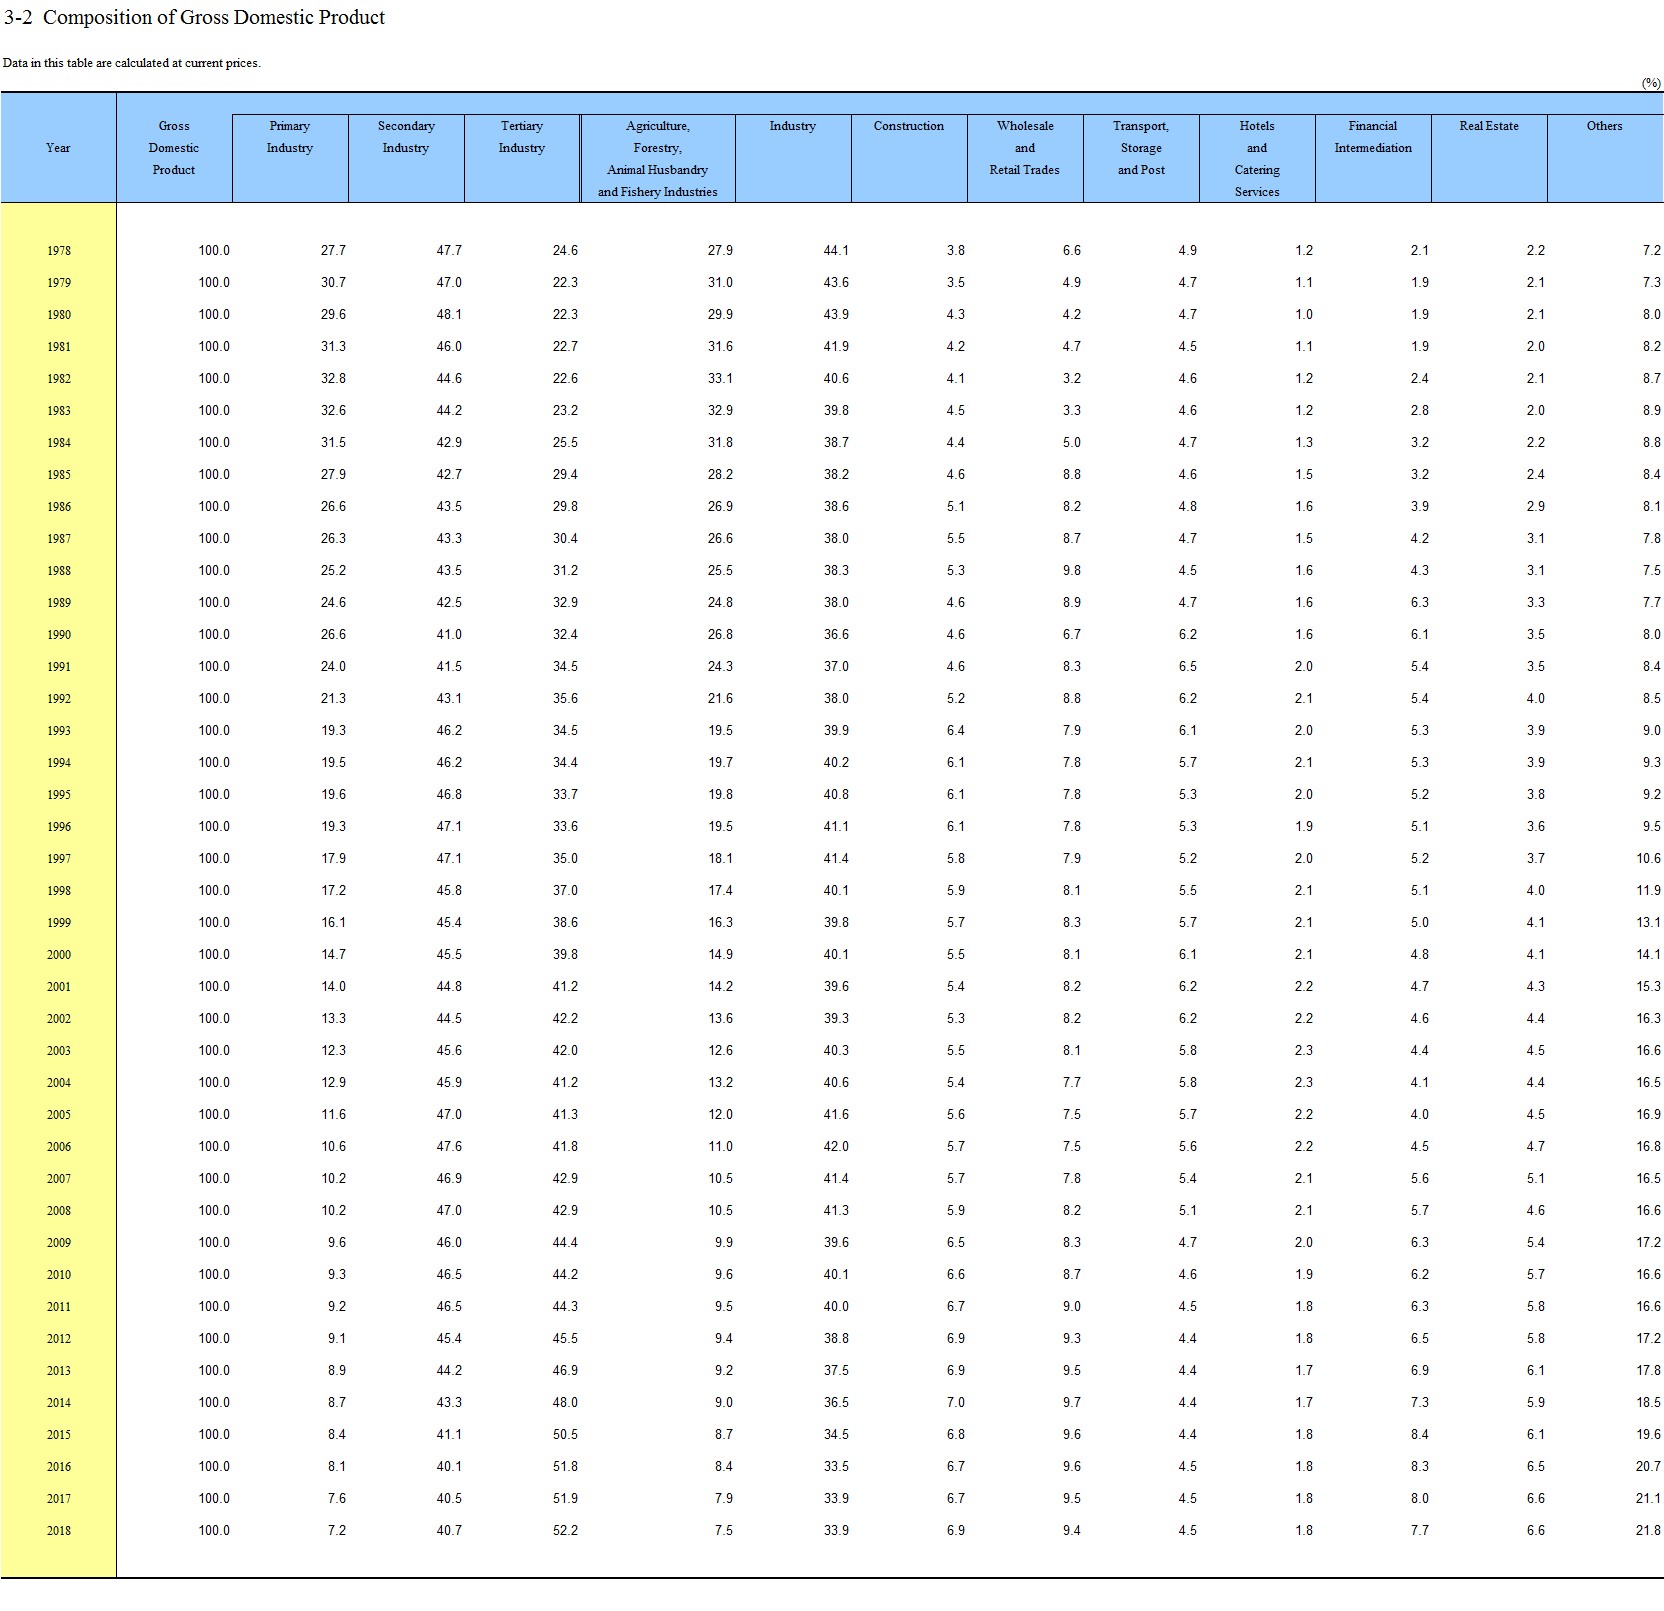The width and height of the screenshot is (1664, 1611).
Task: Click Others value 10.6 for 1997
Action: tap(1649, 859)
